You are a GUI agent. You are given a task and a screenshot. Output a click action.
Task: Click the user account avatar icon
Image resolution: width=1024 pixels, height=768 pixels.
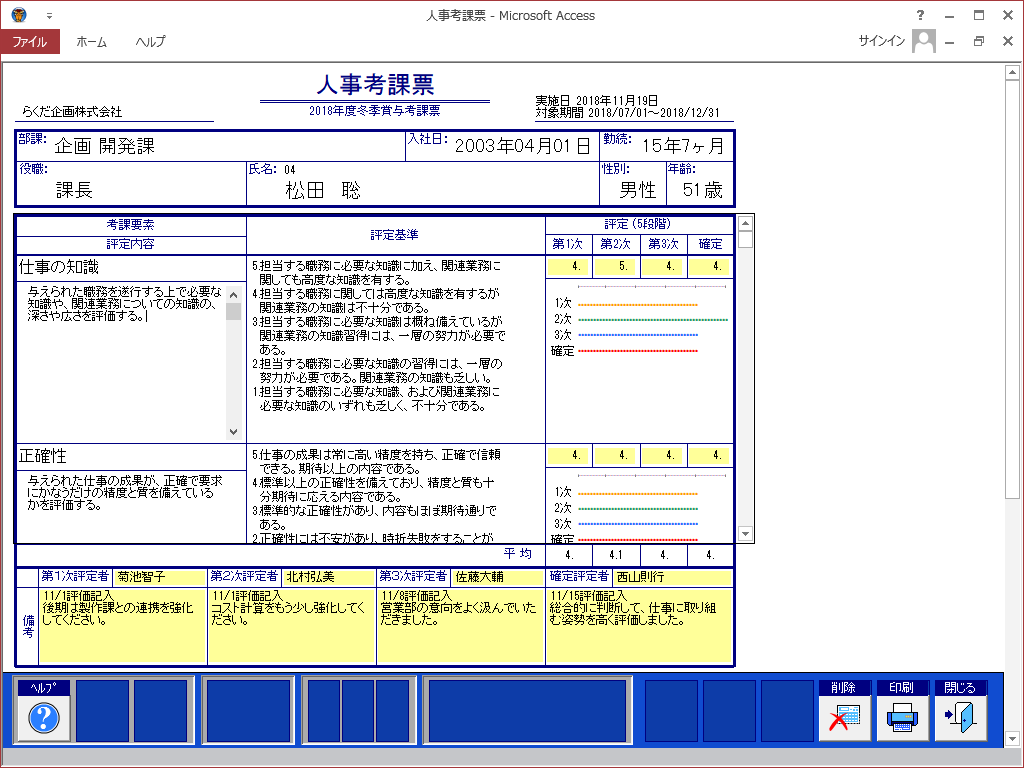(923, 41)
